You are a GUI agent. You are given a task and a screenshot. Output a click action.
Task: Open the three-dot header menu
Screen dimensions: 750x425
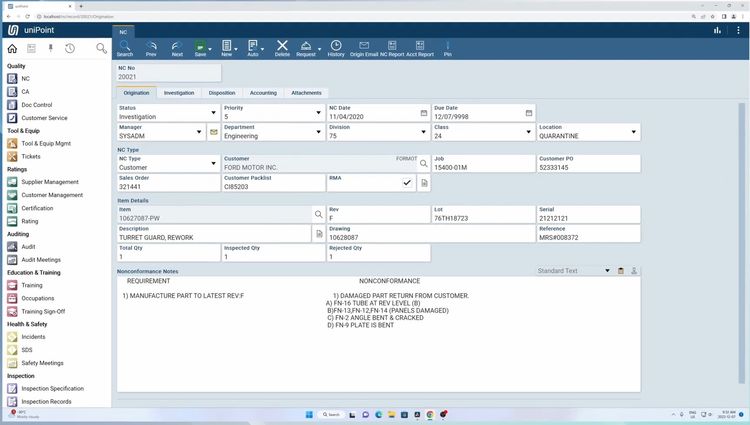point(738,30)
